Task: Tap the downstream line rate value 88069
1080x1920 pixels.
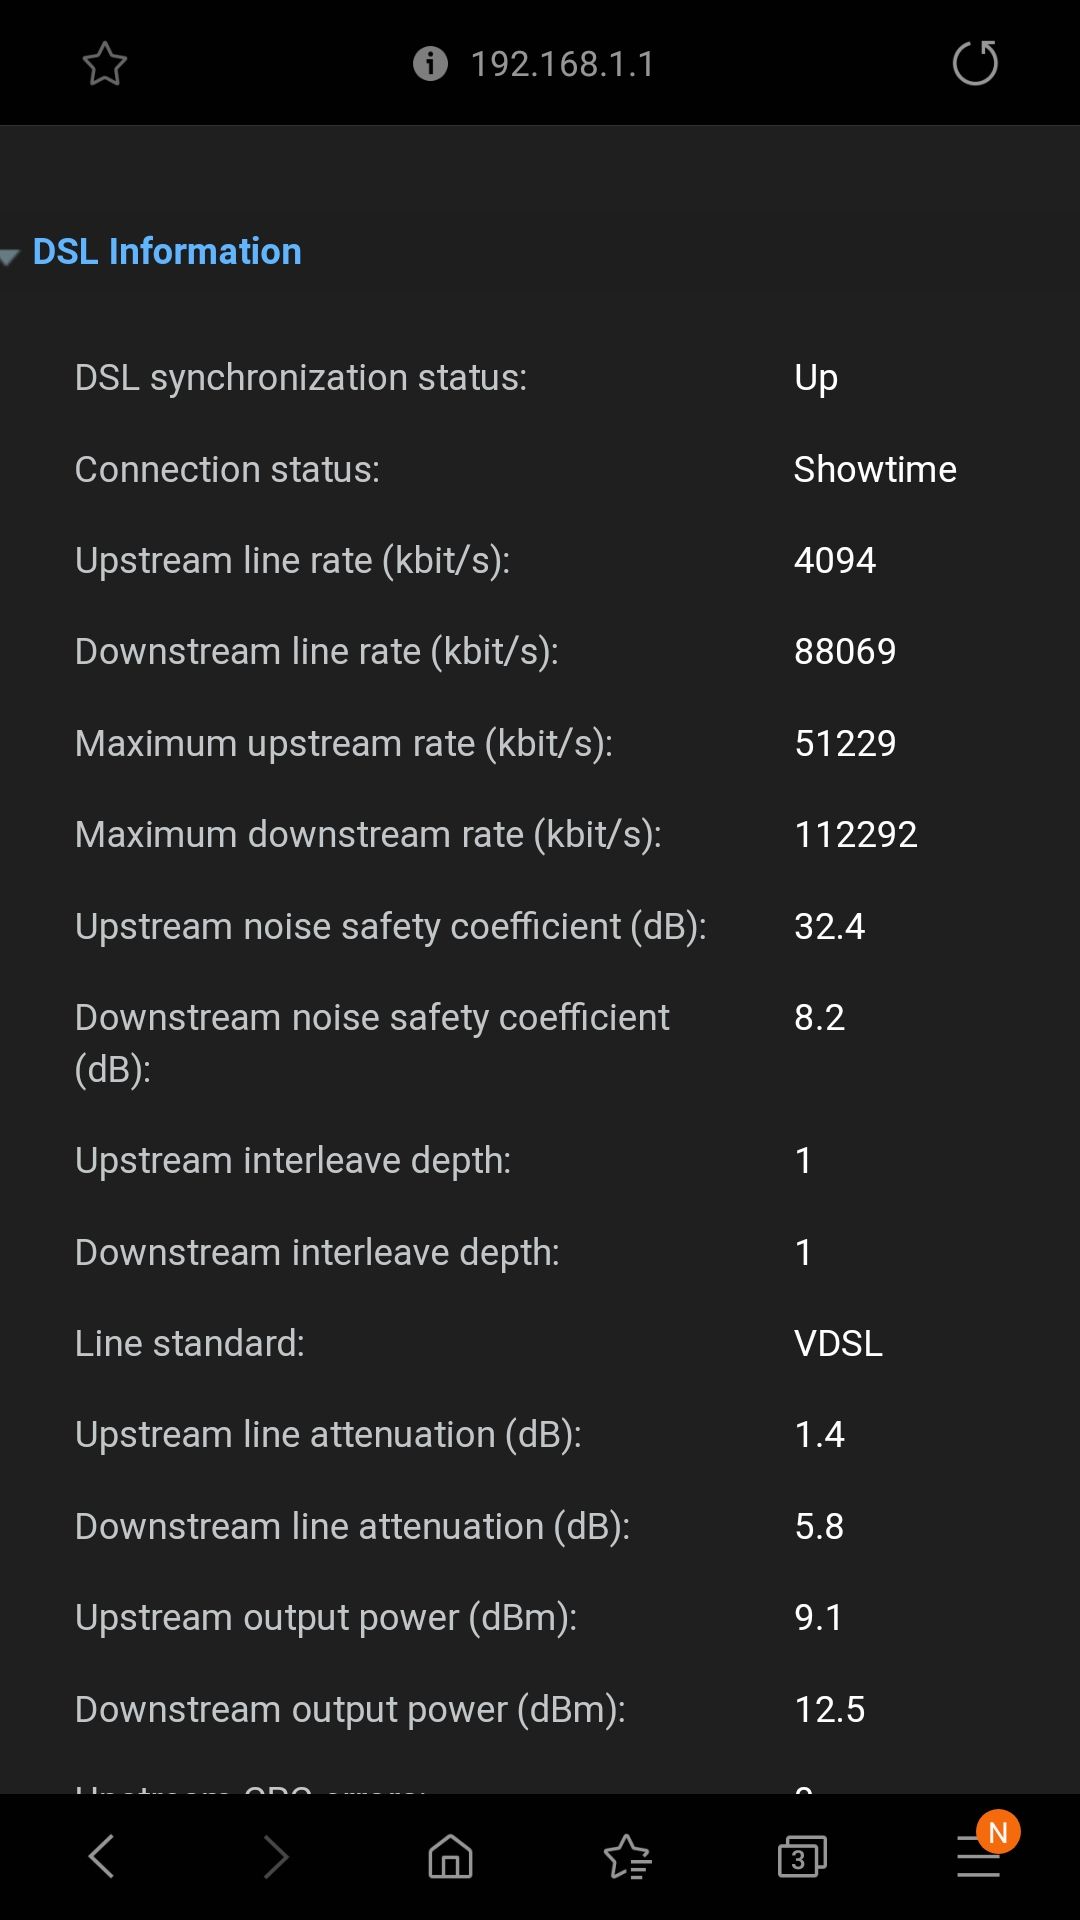Action: tap(845, 651)
